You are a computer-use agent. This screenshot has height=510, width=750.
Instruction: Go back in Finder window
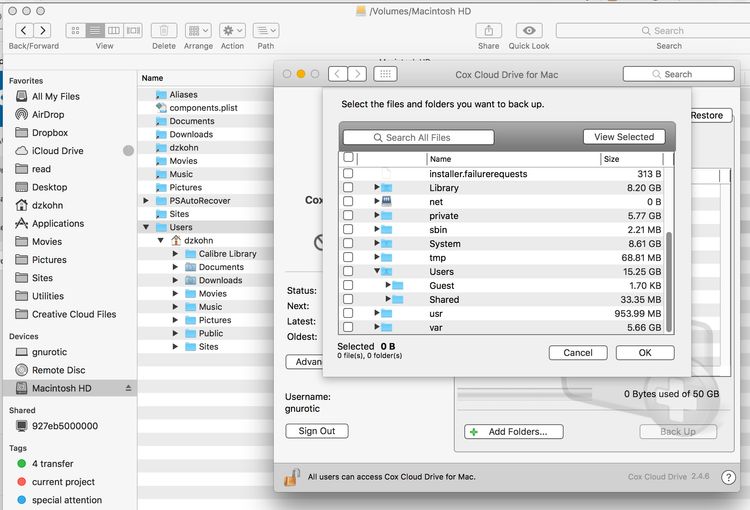(x=24, y=31)
